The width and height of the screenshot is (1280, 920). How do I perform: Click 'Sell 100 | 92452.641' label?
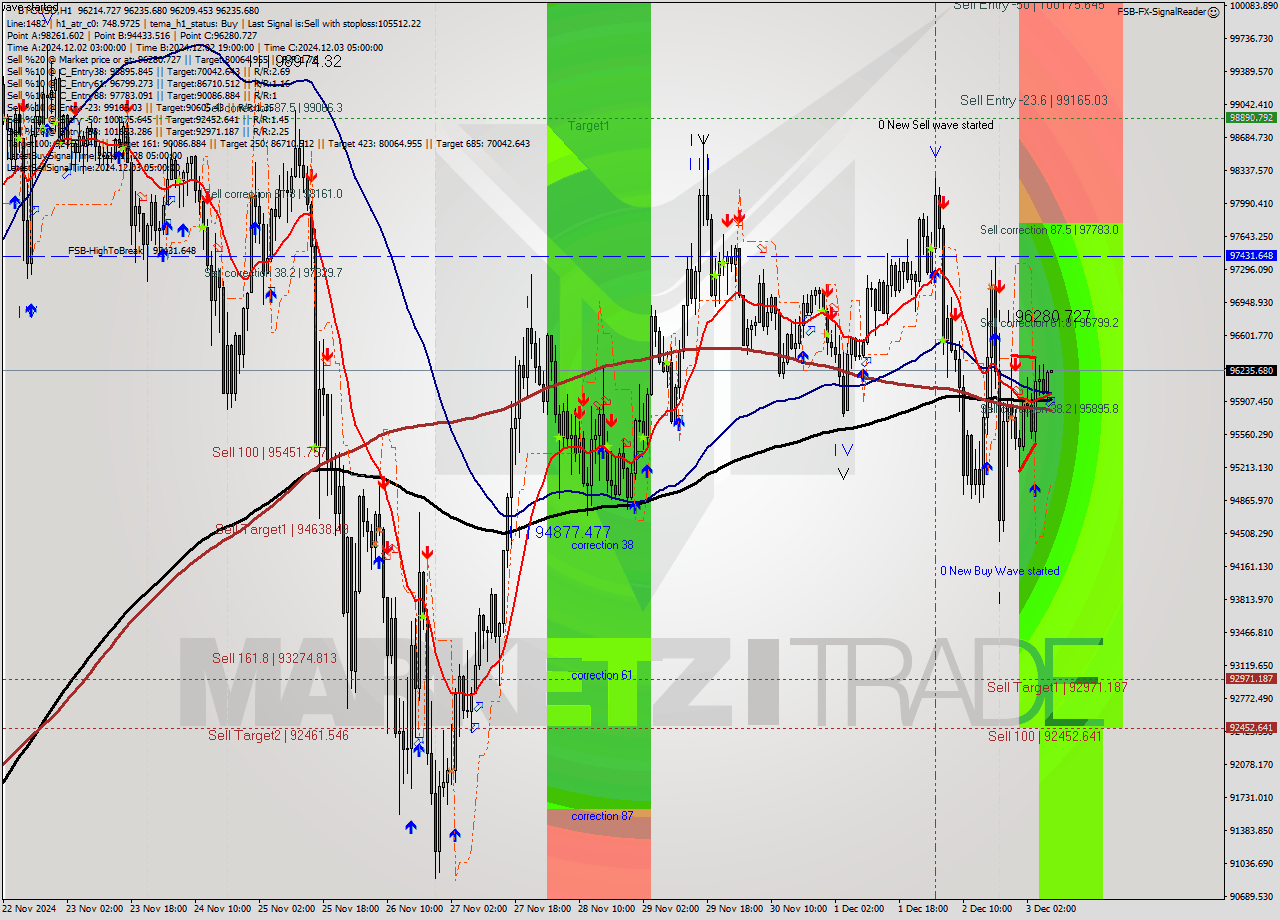tap(1045, 736)
